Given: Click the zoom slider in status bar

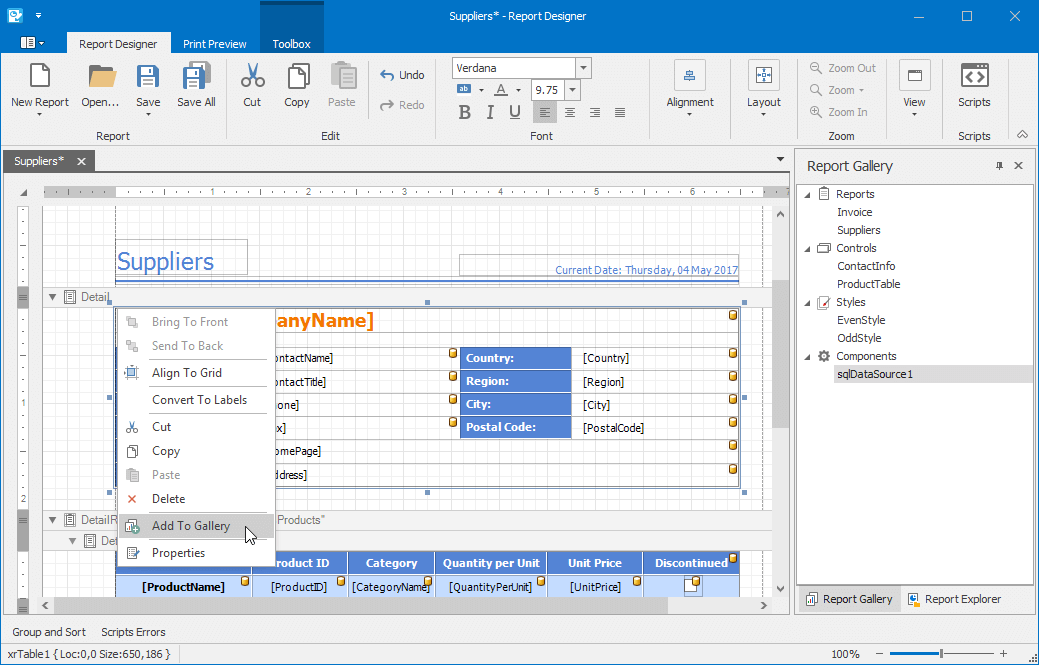Looking at the screenshot, I should (940, 654).
